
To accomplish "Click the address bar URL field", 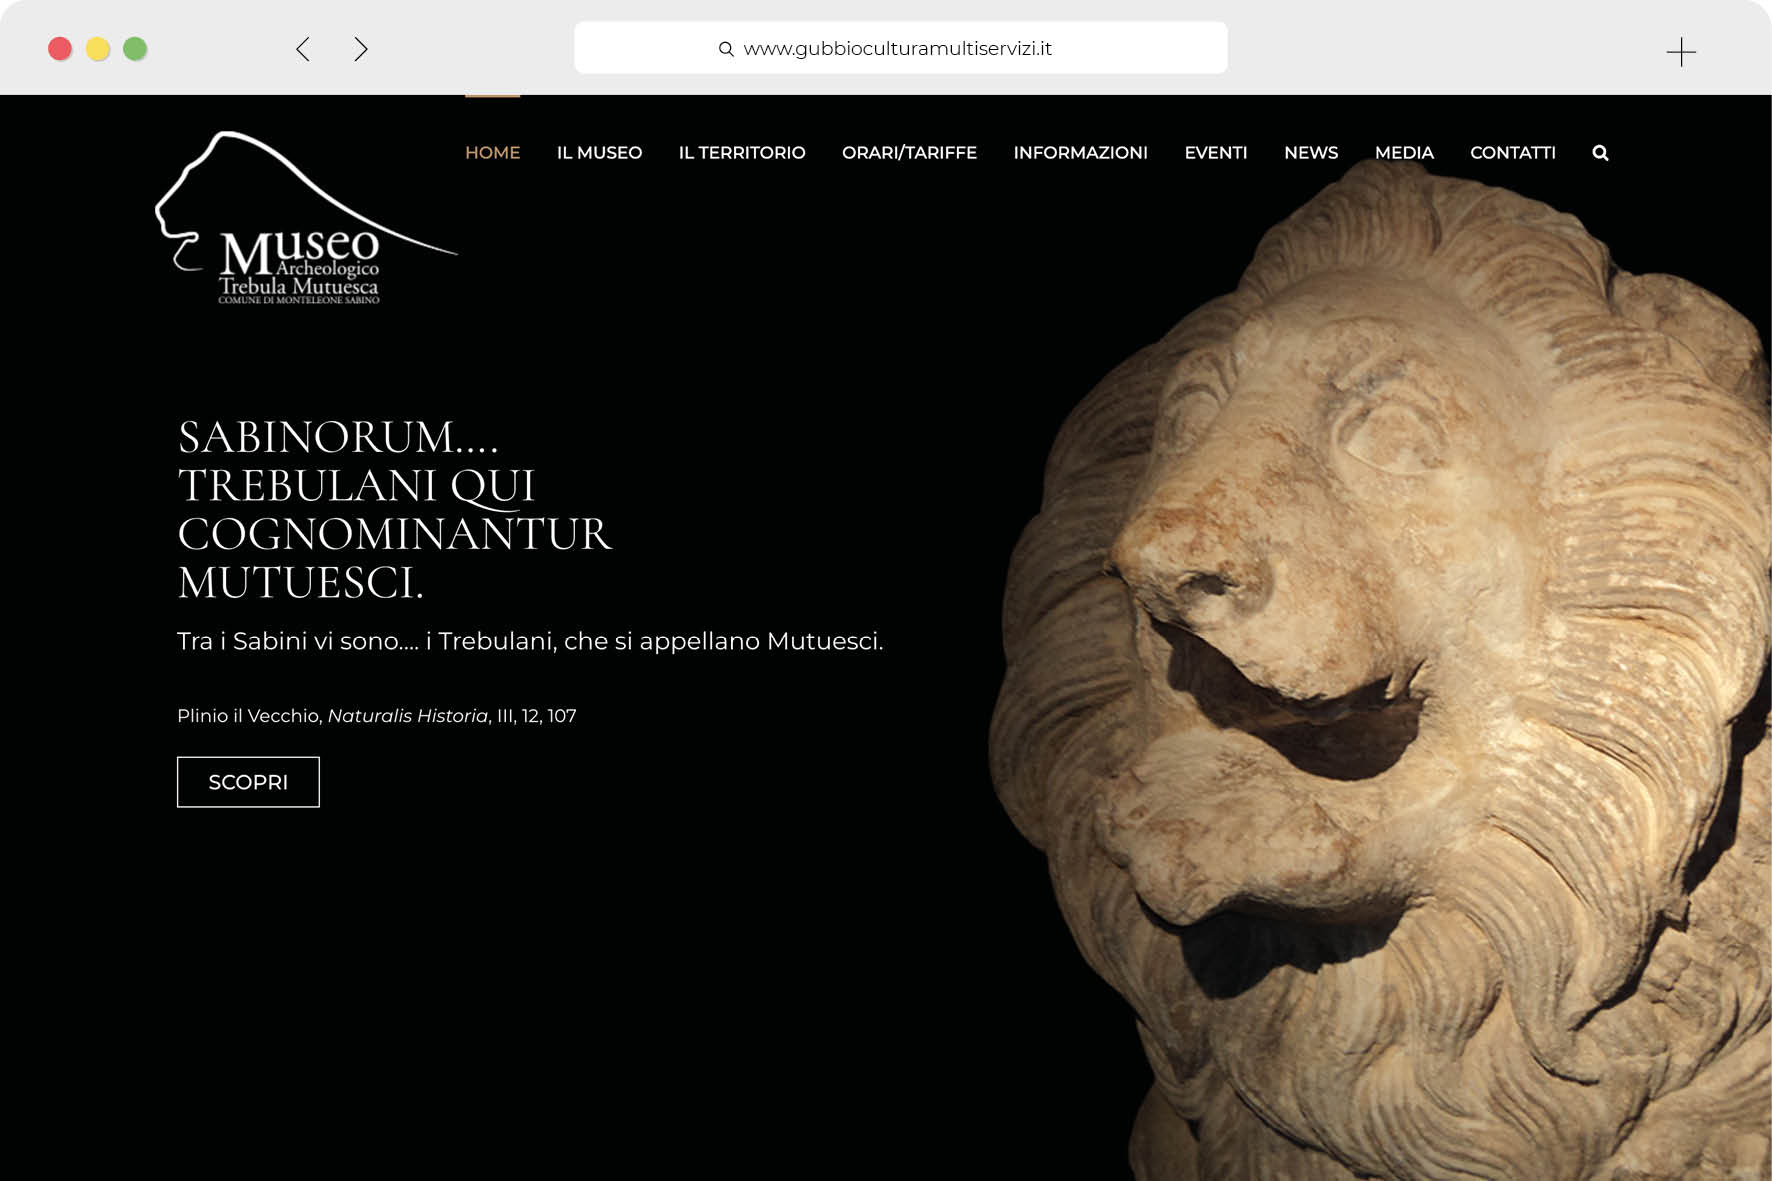I will coord(900,48).
